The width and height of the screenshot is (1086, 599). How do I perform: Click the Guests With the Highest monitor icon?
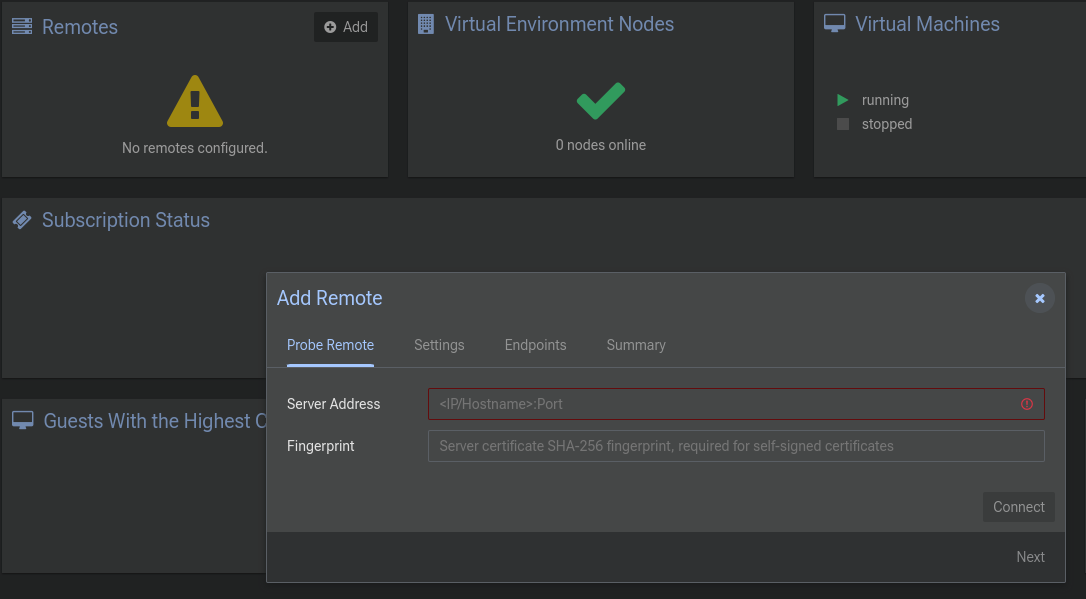(x=23, y=421)
